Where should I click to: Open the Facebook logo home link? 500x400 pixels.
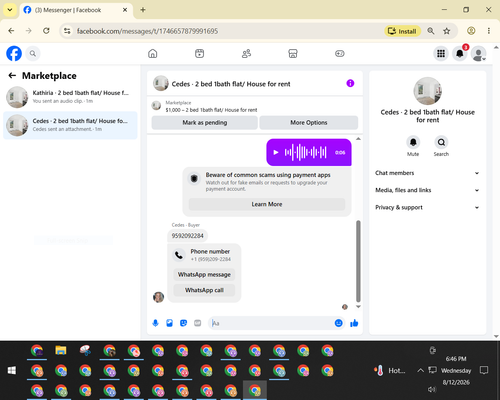[14, 53]
